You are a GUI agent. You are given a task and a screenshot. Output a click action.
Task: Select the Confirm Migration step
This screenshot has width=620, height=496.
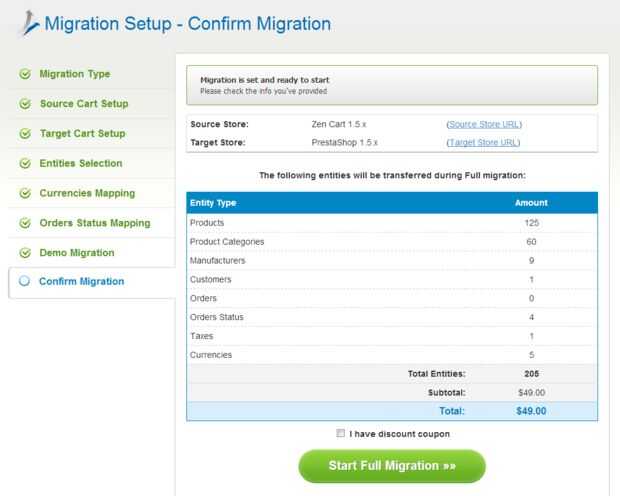(82, 282)
